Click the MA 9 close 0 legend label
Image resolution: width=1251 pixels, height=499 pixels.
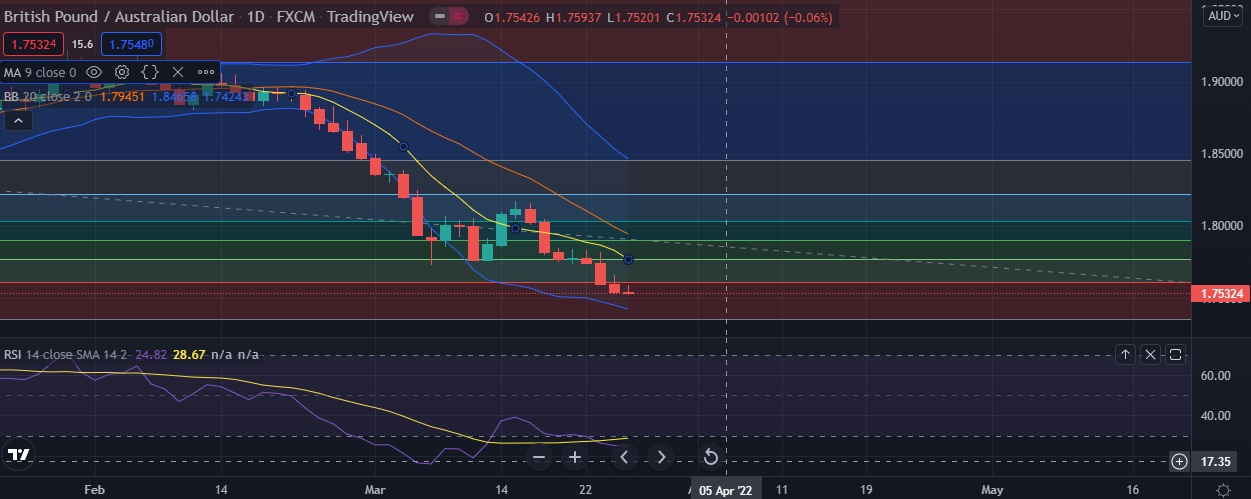[39, 72]
